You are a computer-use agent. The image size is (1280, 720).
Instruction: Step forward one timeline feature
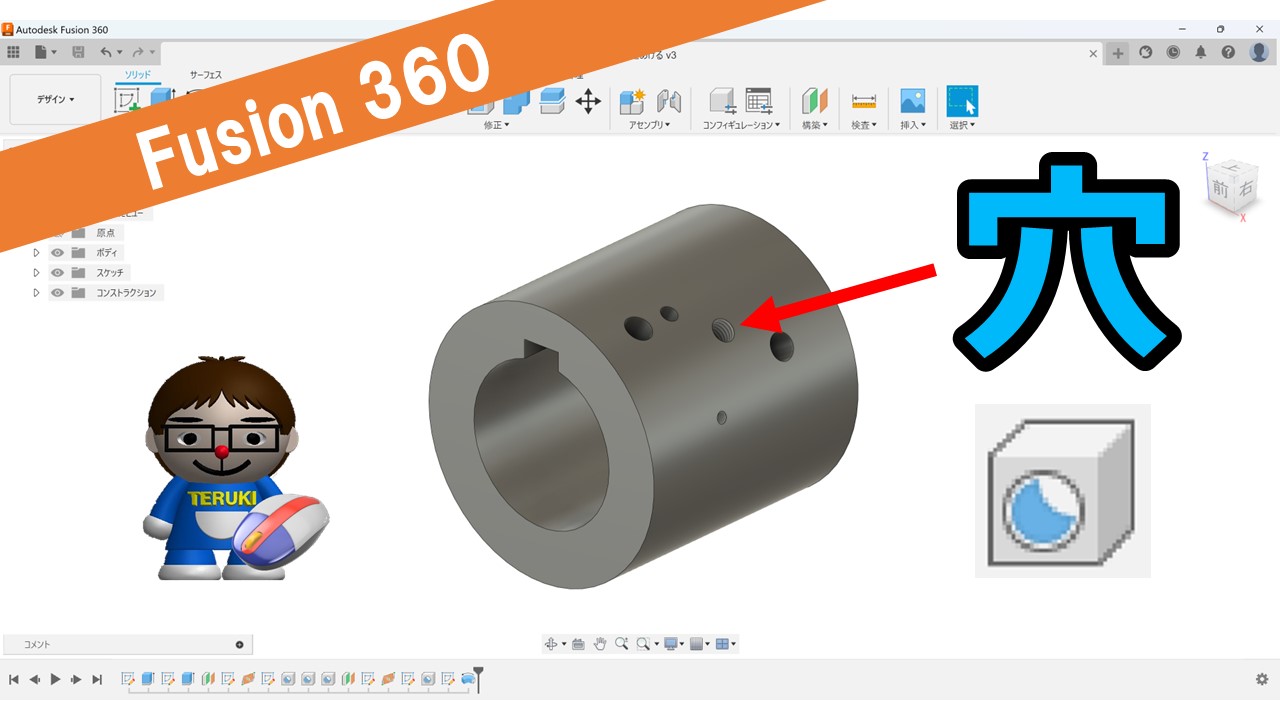[76, 679]
